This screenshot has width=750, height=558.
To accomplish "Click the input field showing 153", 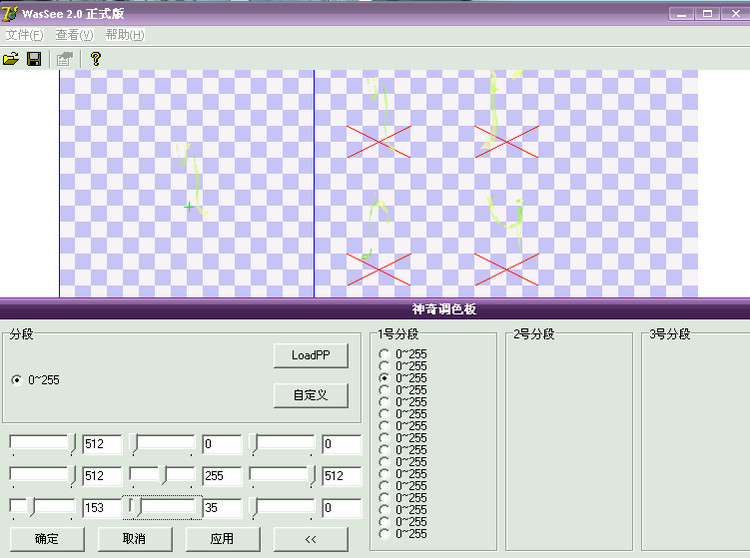I will click(102, 508).
